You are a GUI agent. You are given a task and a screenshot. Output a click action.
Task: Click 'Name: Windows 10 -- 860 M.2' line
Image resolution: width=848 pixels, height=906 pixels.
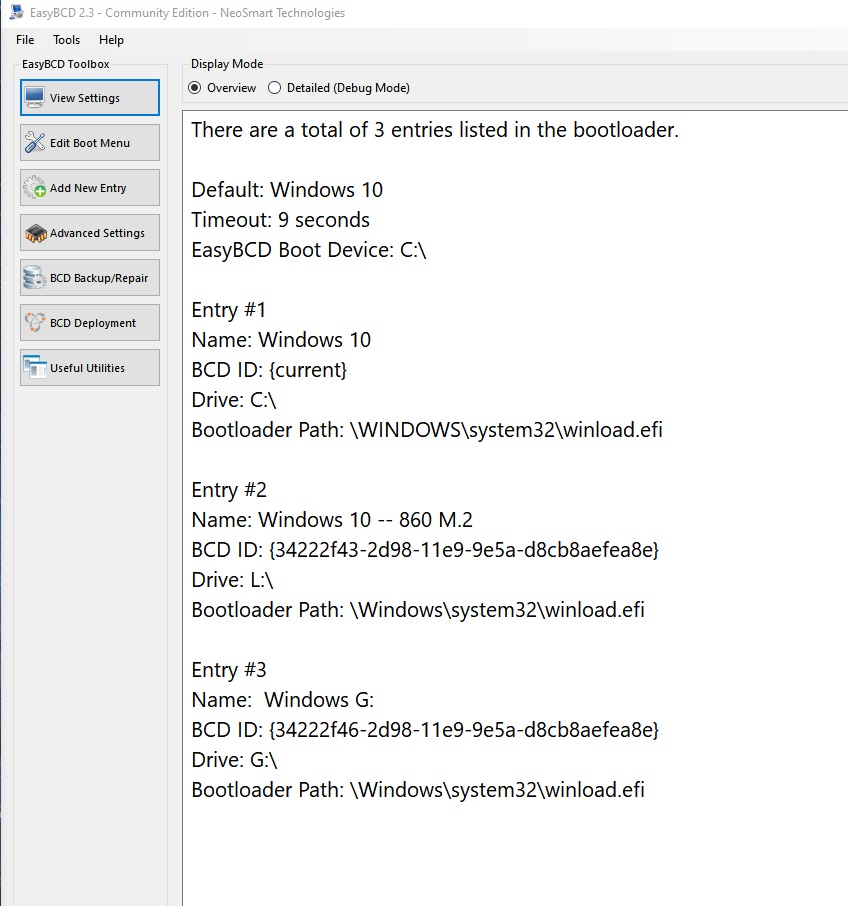pos(332,519)
